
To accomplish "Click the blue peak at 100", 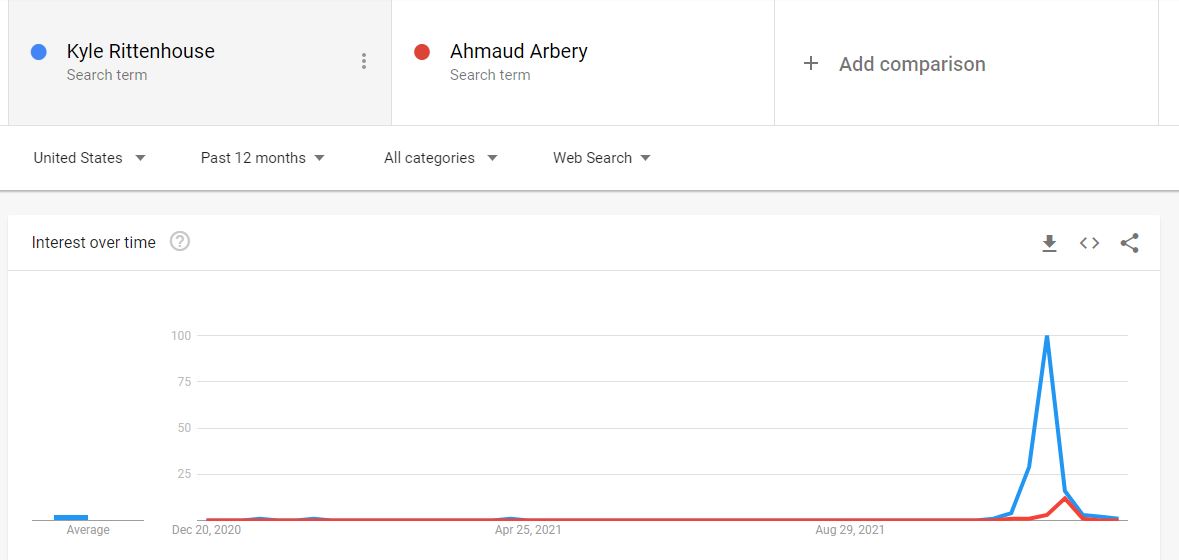I will coord(1047,336).
